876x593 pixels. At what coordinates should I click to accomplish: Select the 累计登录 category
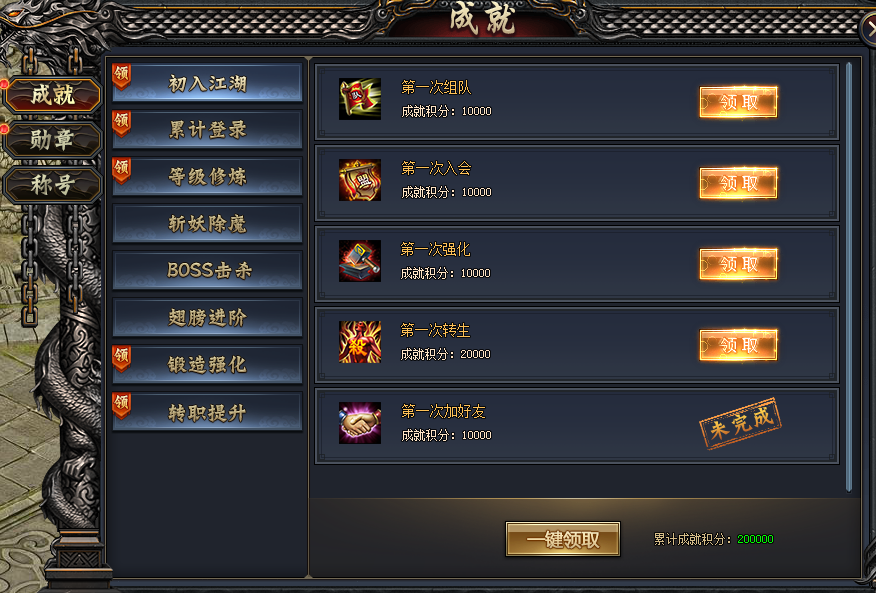pyautogui.click(x=207, y=130)
